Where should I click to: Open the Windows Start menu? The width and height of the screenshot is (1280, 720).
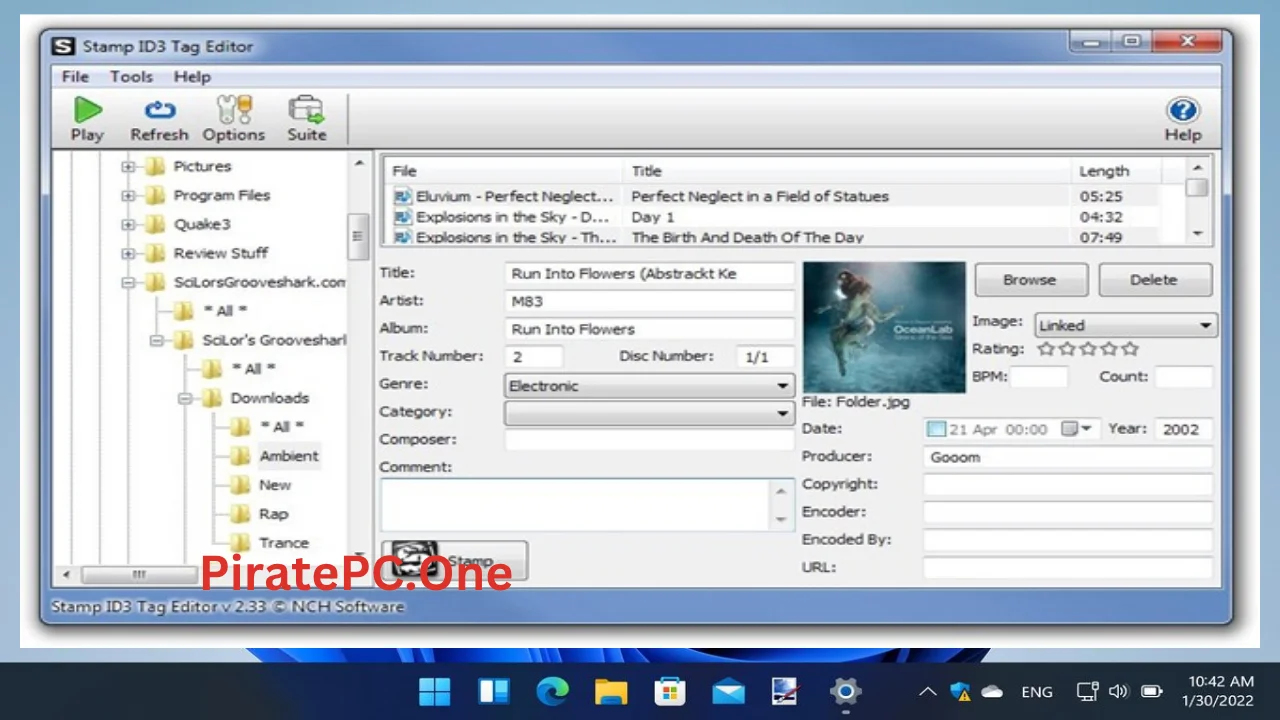[x=435, y=691]
